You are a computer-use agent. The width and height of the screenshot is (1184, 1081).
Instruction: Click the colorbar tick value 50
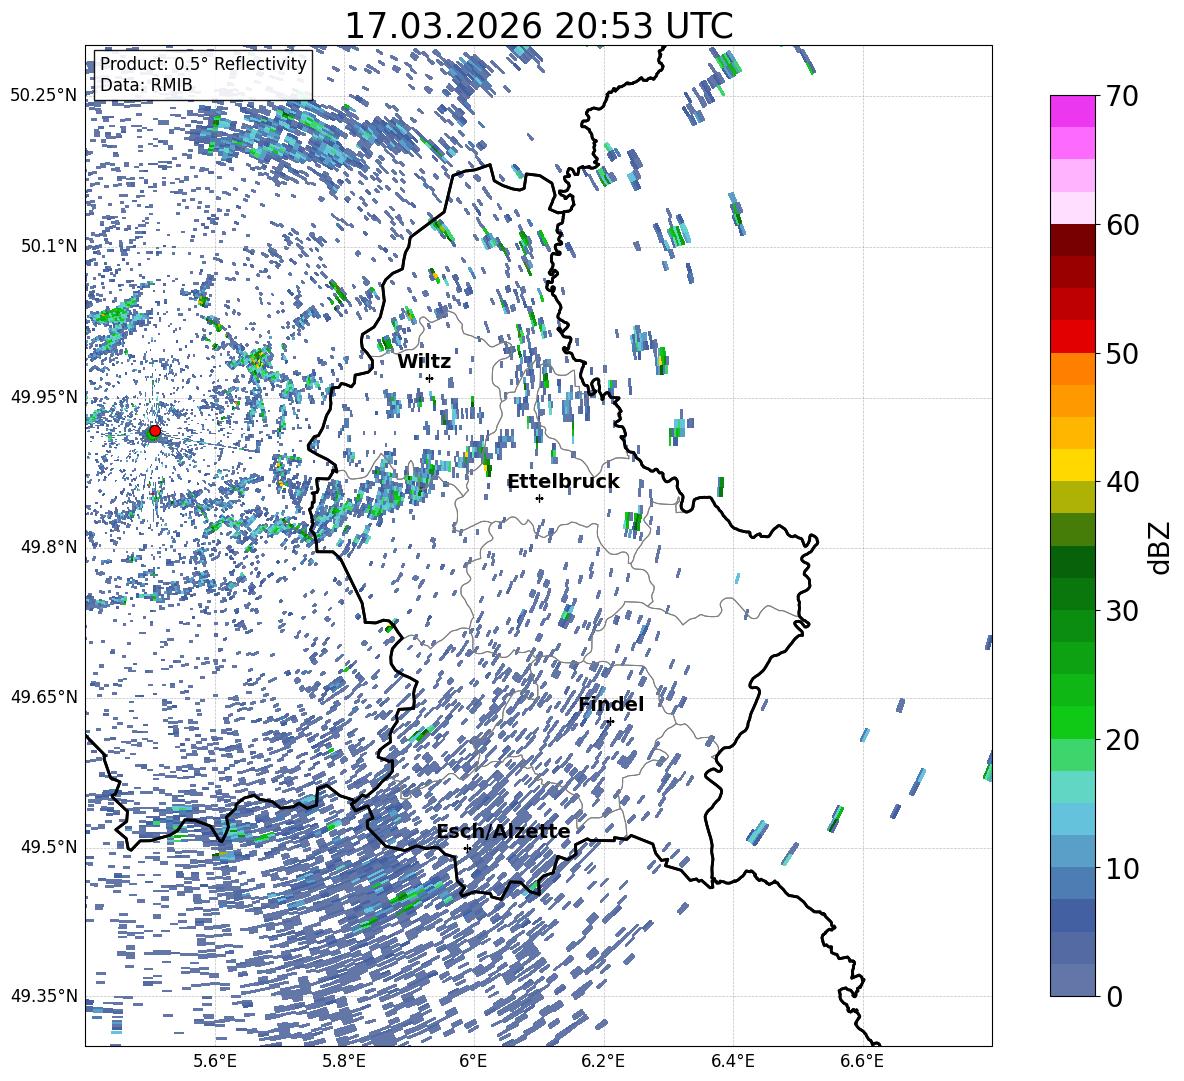click(x=1122, y=353)
